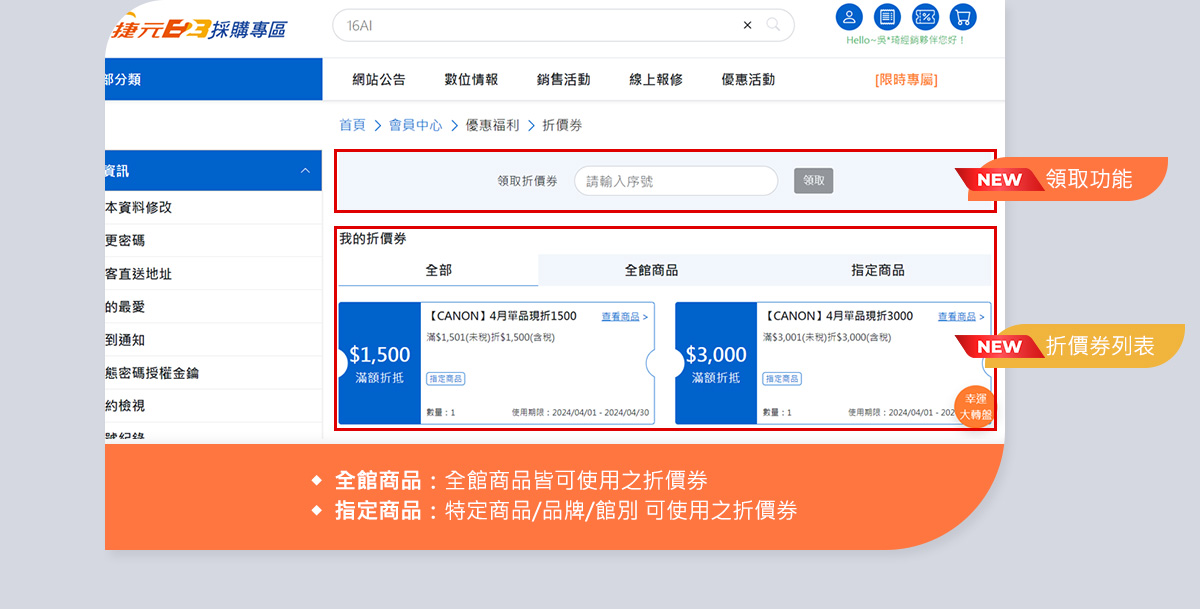Open the shopping cart icon
The height and width of the screenshot is (609, 1200).
[963, 17]
